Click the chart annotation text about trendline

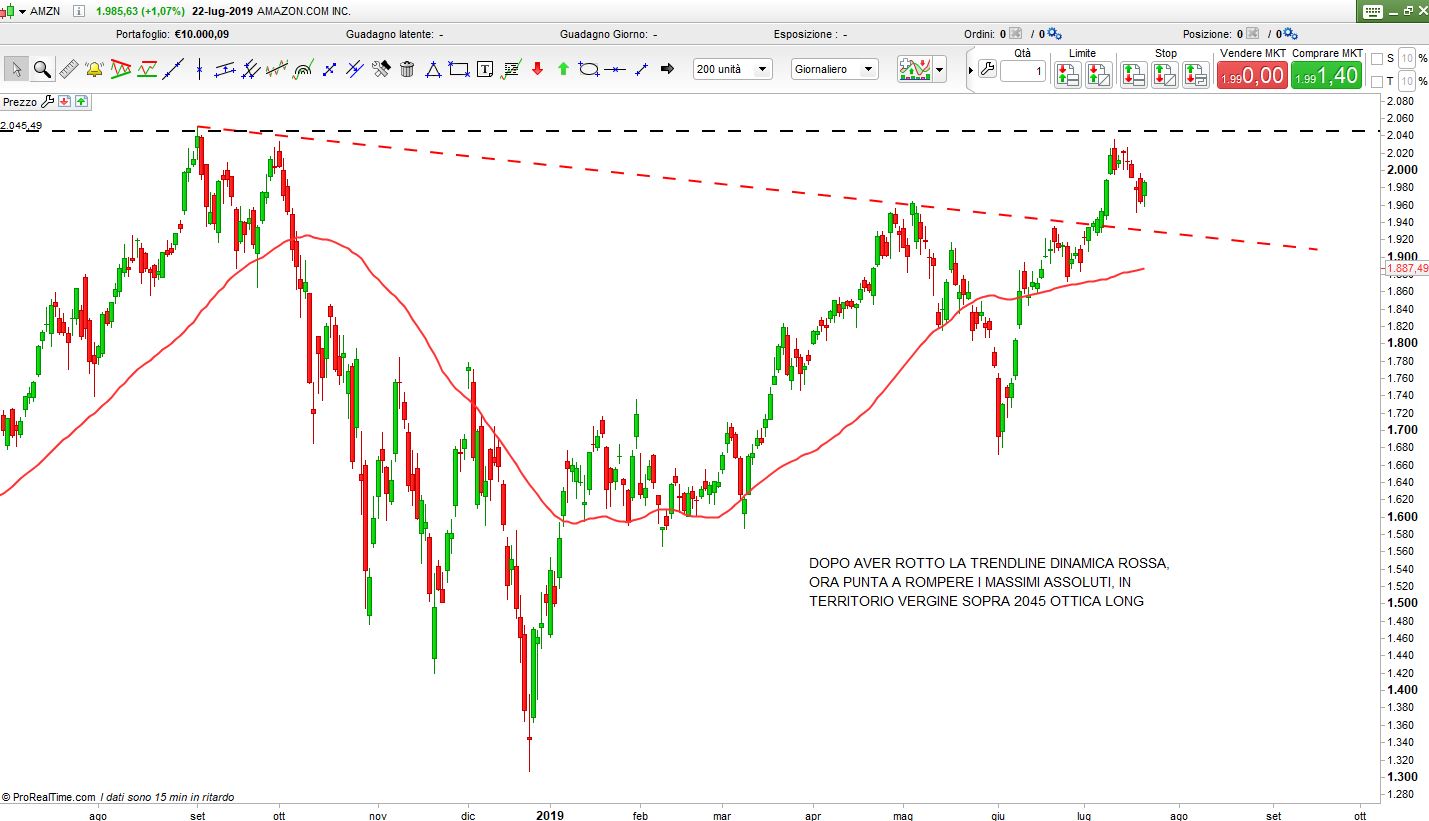(x=989, y=582)
